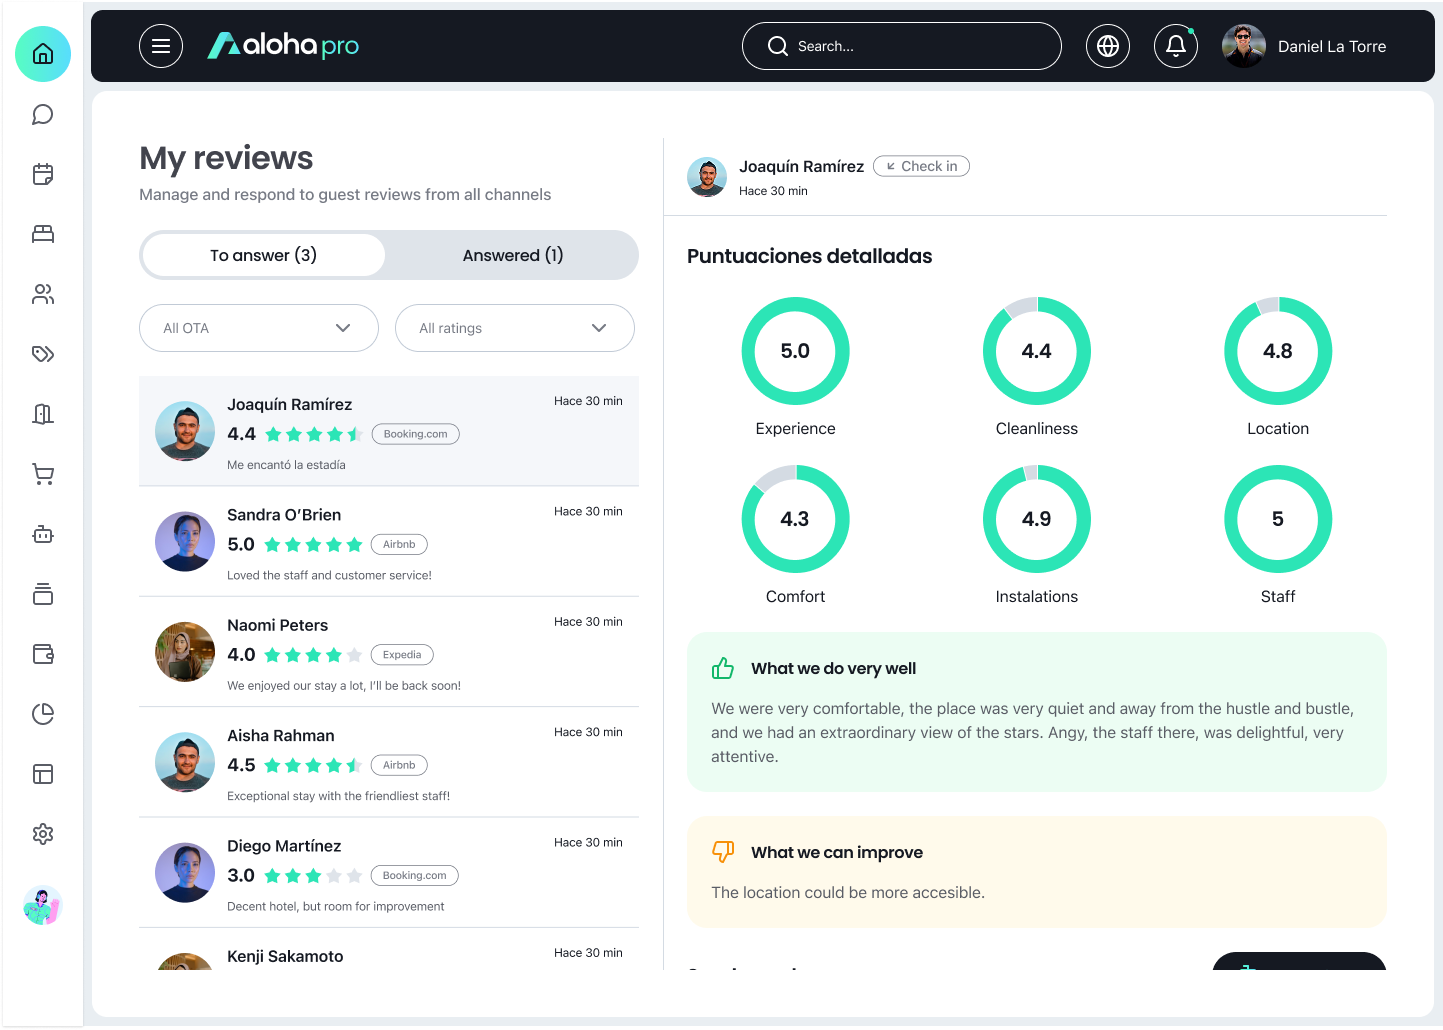Open the price tags sidebar icon
1443x1030 pixels.
click(x=43, y=354)
